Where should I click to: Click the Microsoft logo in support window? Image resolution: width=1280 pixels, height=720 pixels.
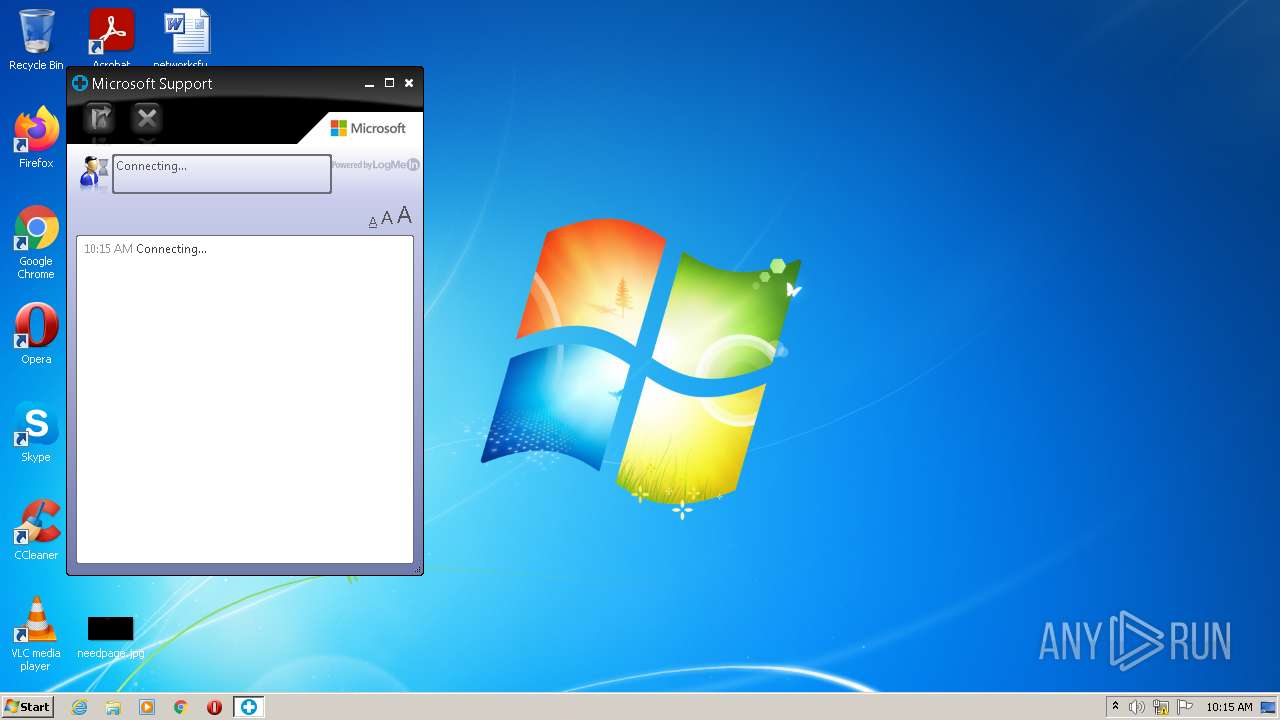[x=368, y=128]
